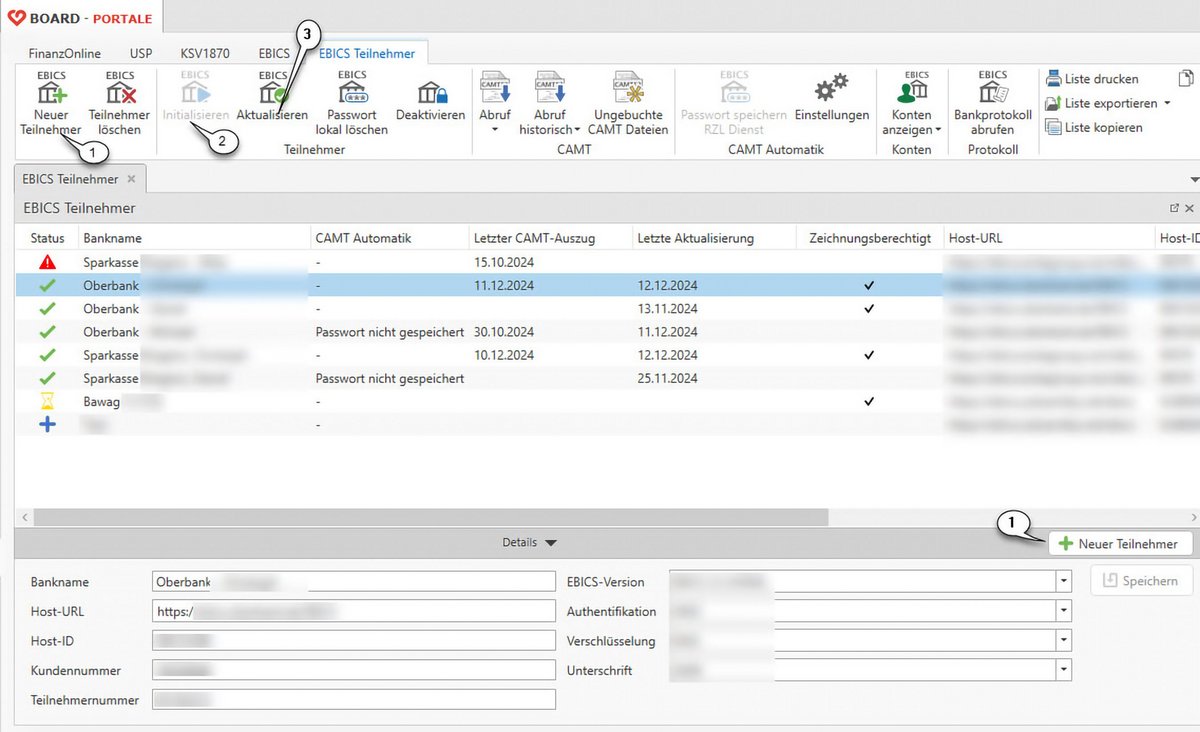Toggle Zeichnungsberechtigt check in selected Oberbank row

pos(869,286)
